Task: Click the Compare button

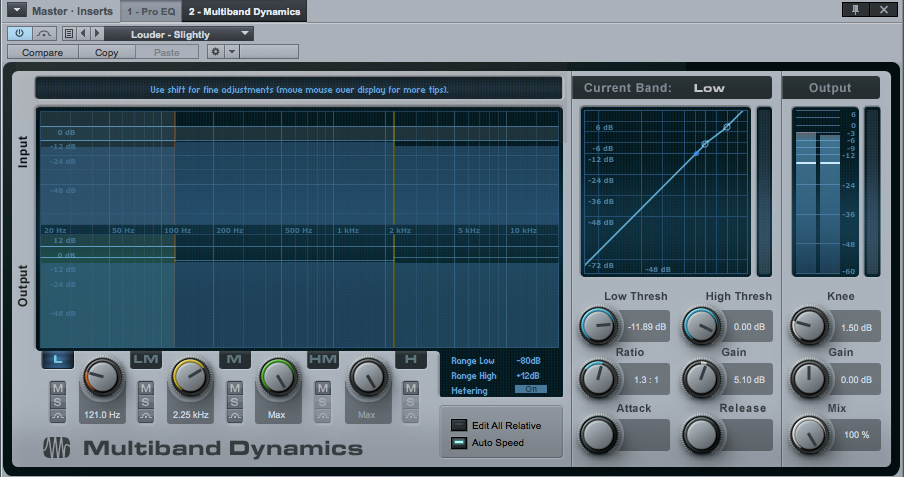Action: pos(42,52)
